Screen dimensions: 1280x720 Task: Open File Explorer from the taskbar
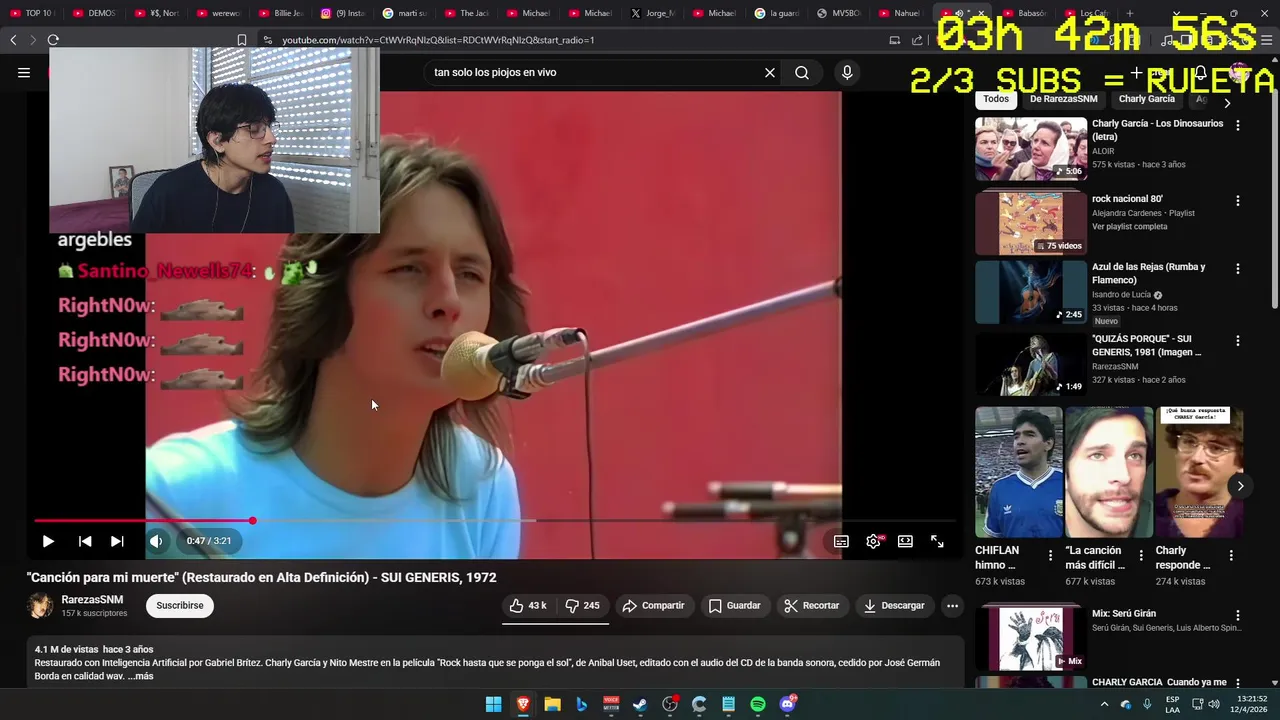(552, 705)
